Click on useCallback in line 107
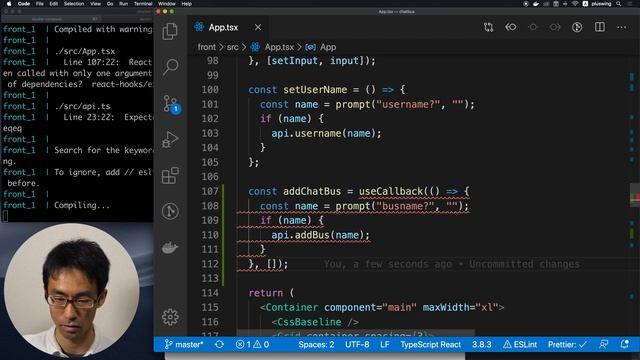 (391, 191)
